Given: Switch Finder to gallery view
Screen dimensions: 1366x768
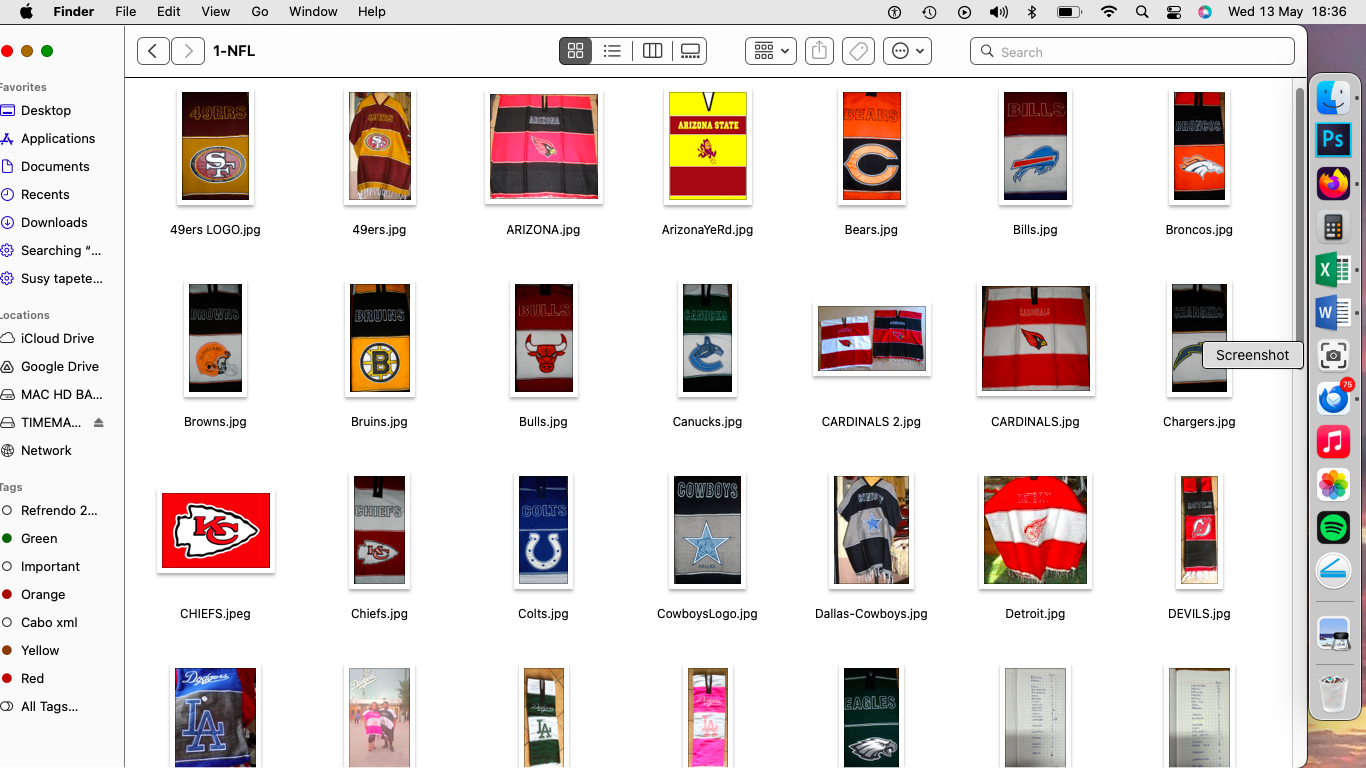Looking at the screenshot, I should (x=690, y=51).
